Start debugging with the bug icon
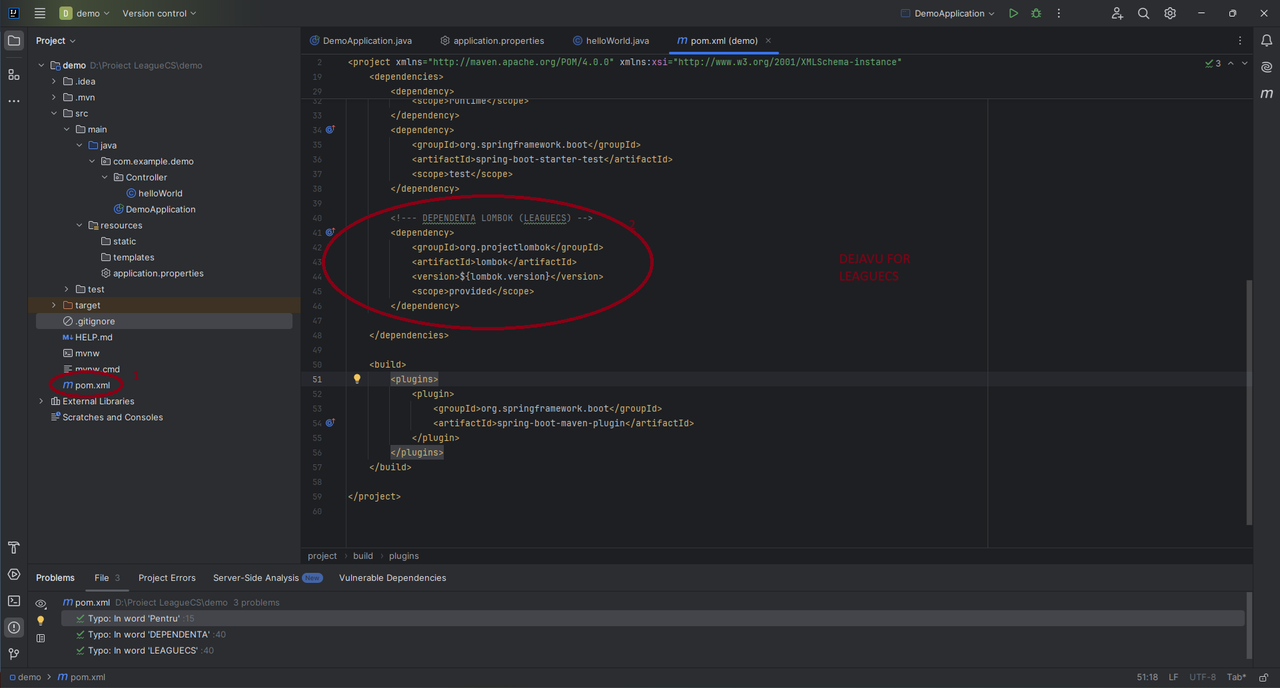 click(x=1036, y=13)
